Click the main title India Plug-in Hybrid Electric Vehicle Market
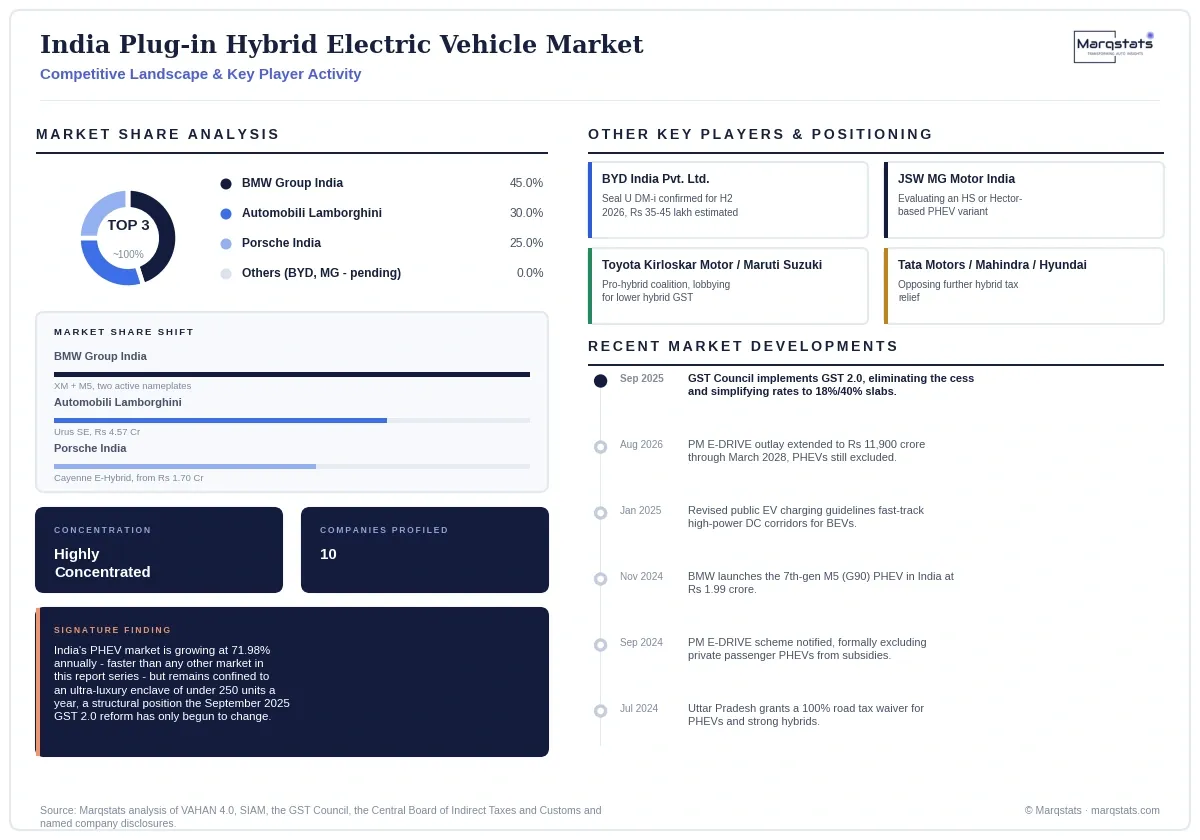The width and height of the screenshot is (1200, 840). (342, 45)
